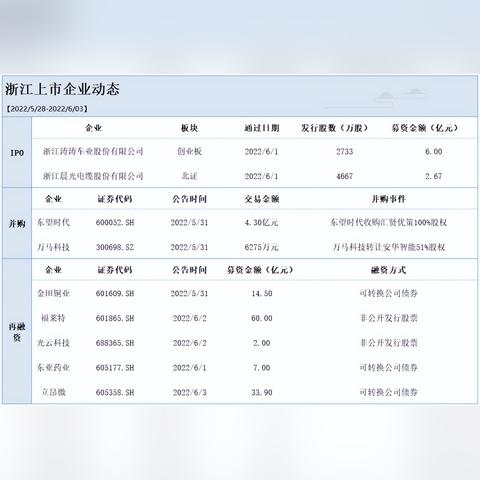Click the stock code 605177.SH
Viewport: 480px width, 480px height.
(x=115, y=368)
